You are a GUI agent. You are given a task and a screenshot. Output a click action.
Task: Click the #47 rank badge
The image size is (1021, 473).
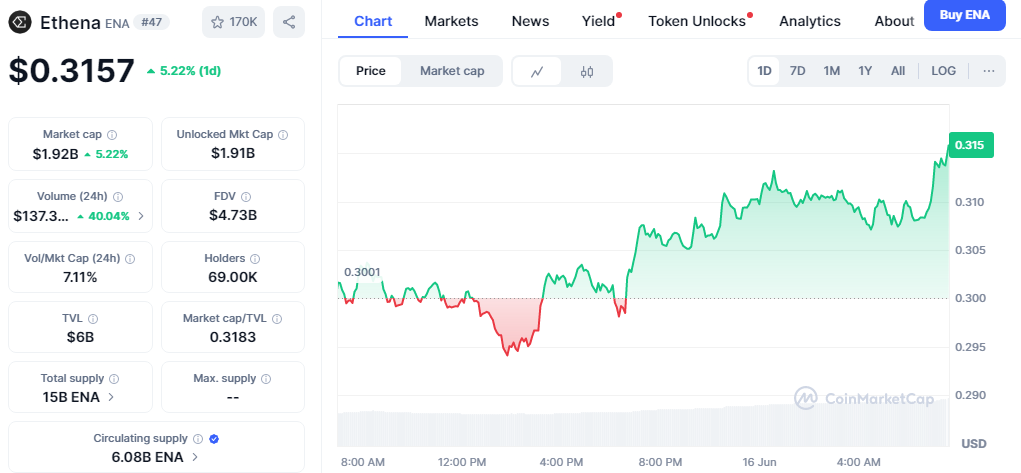coord(152,22)
